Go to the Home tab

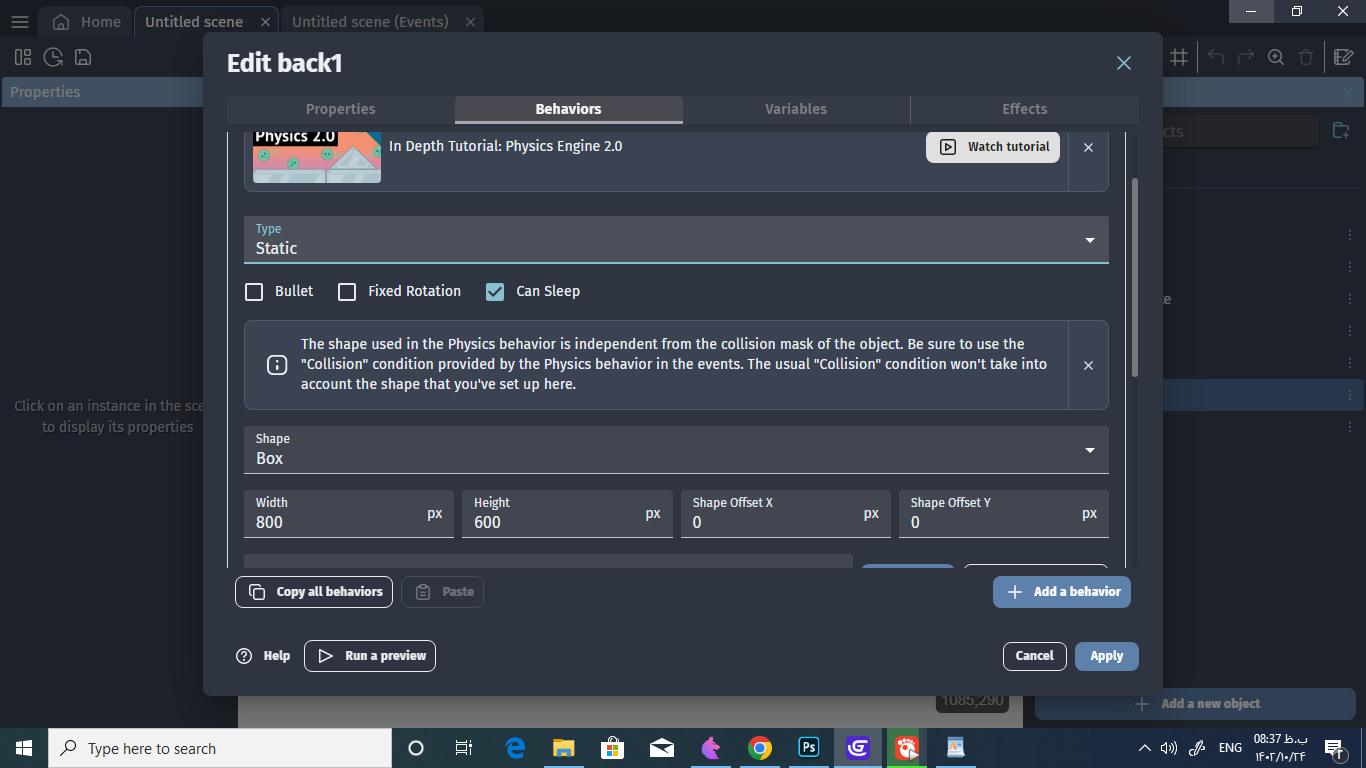pyautogui.click(x=87, y=22)
